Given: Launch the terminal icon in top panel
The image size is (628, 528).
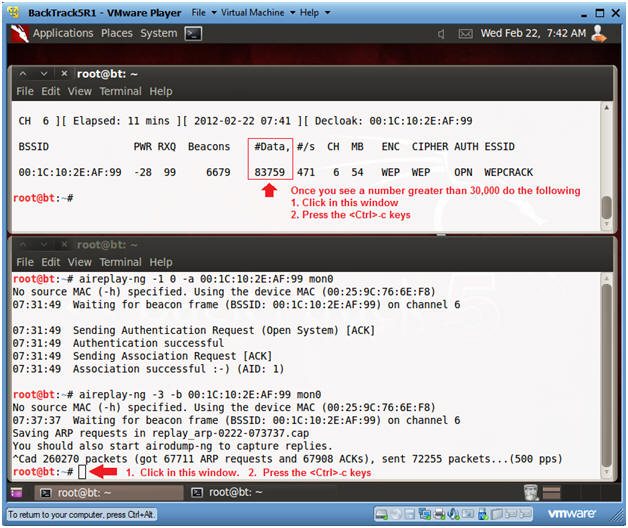Looking at the screenshot, I should [x=193, y=34].
